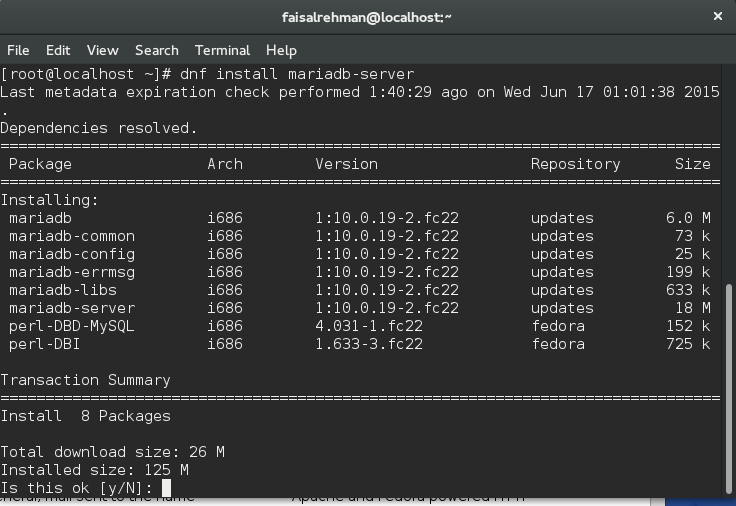Click the 'mariadb-config' package name
The width and height of the screenshot is (736, 506).
pyautogui.click(x=72, y=254)
